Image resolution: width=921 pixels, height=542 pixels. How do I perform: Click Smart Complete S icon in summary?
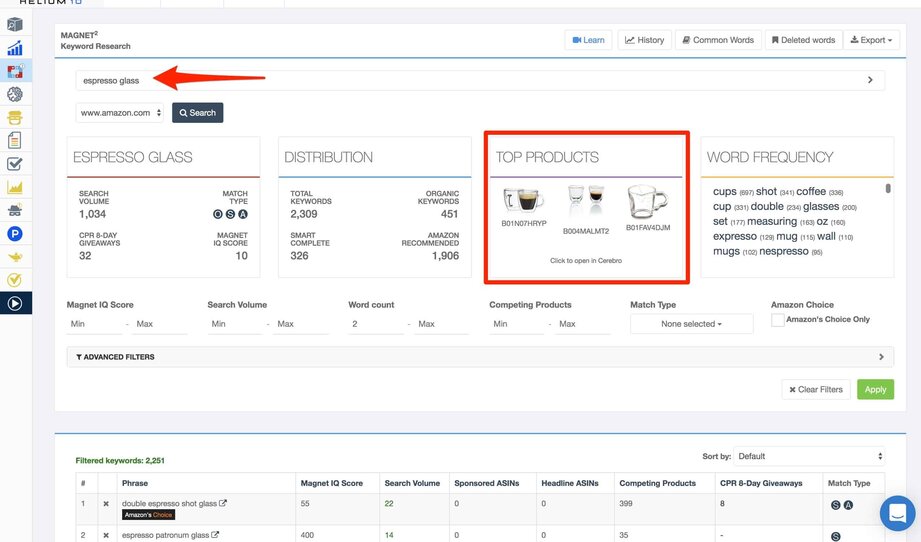click(x=230, y=214)
